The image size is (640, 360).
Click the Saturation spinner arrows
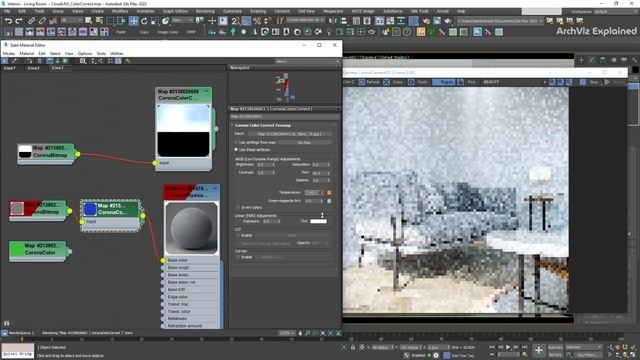pos(328,164)
